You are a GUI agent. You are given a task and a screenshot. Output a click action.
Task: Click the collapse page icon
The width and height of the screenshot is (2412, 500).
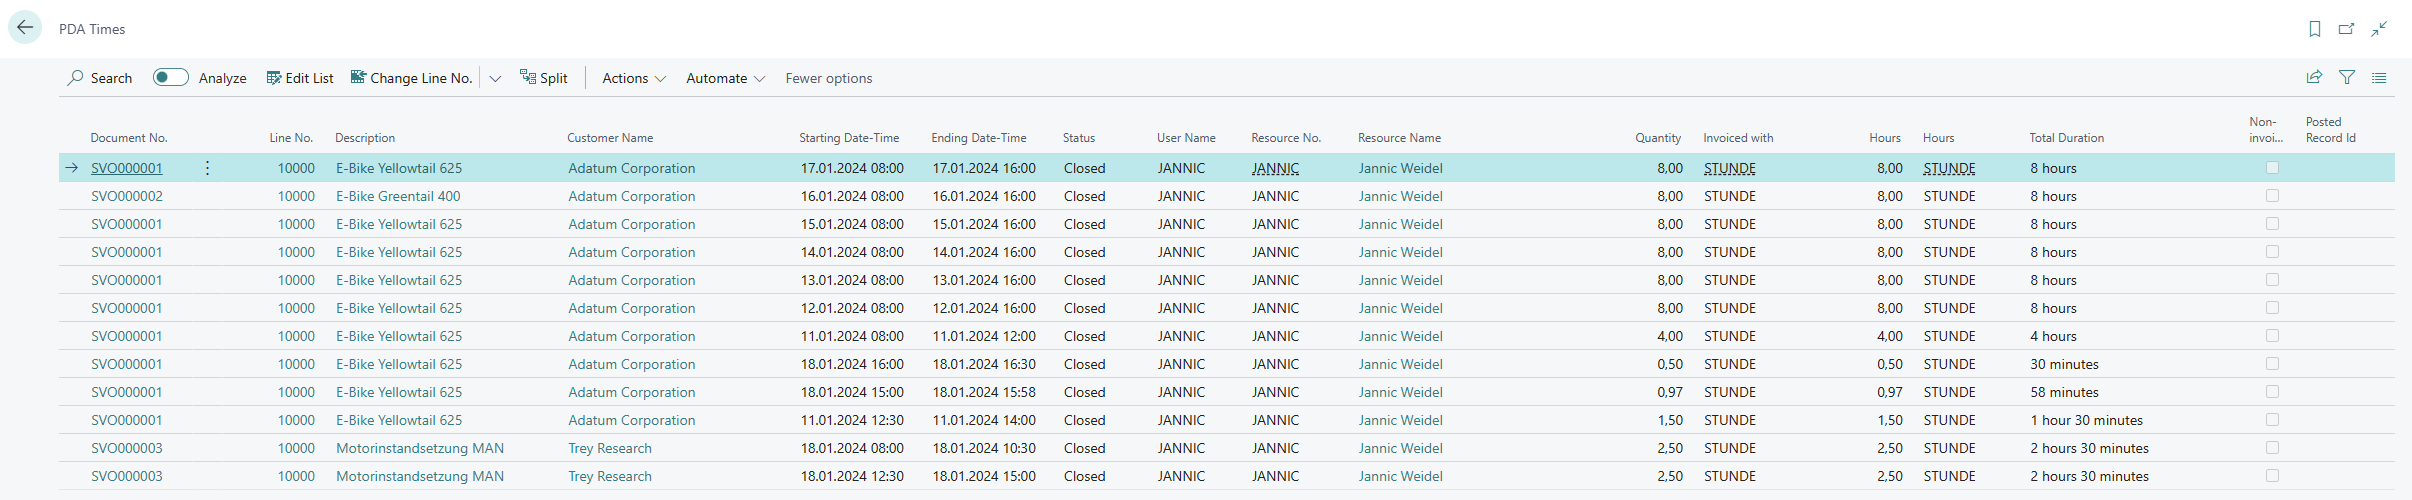[x=2379, y=29]
